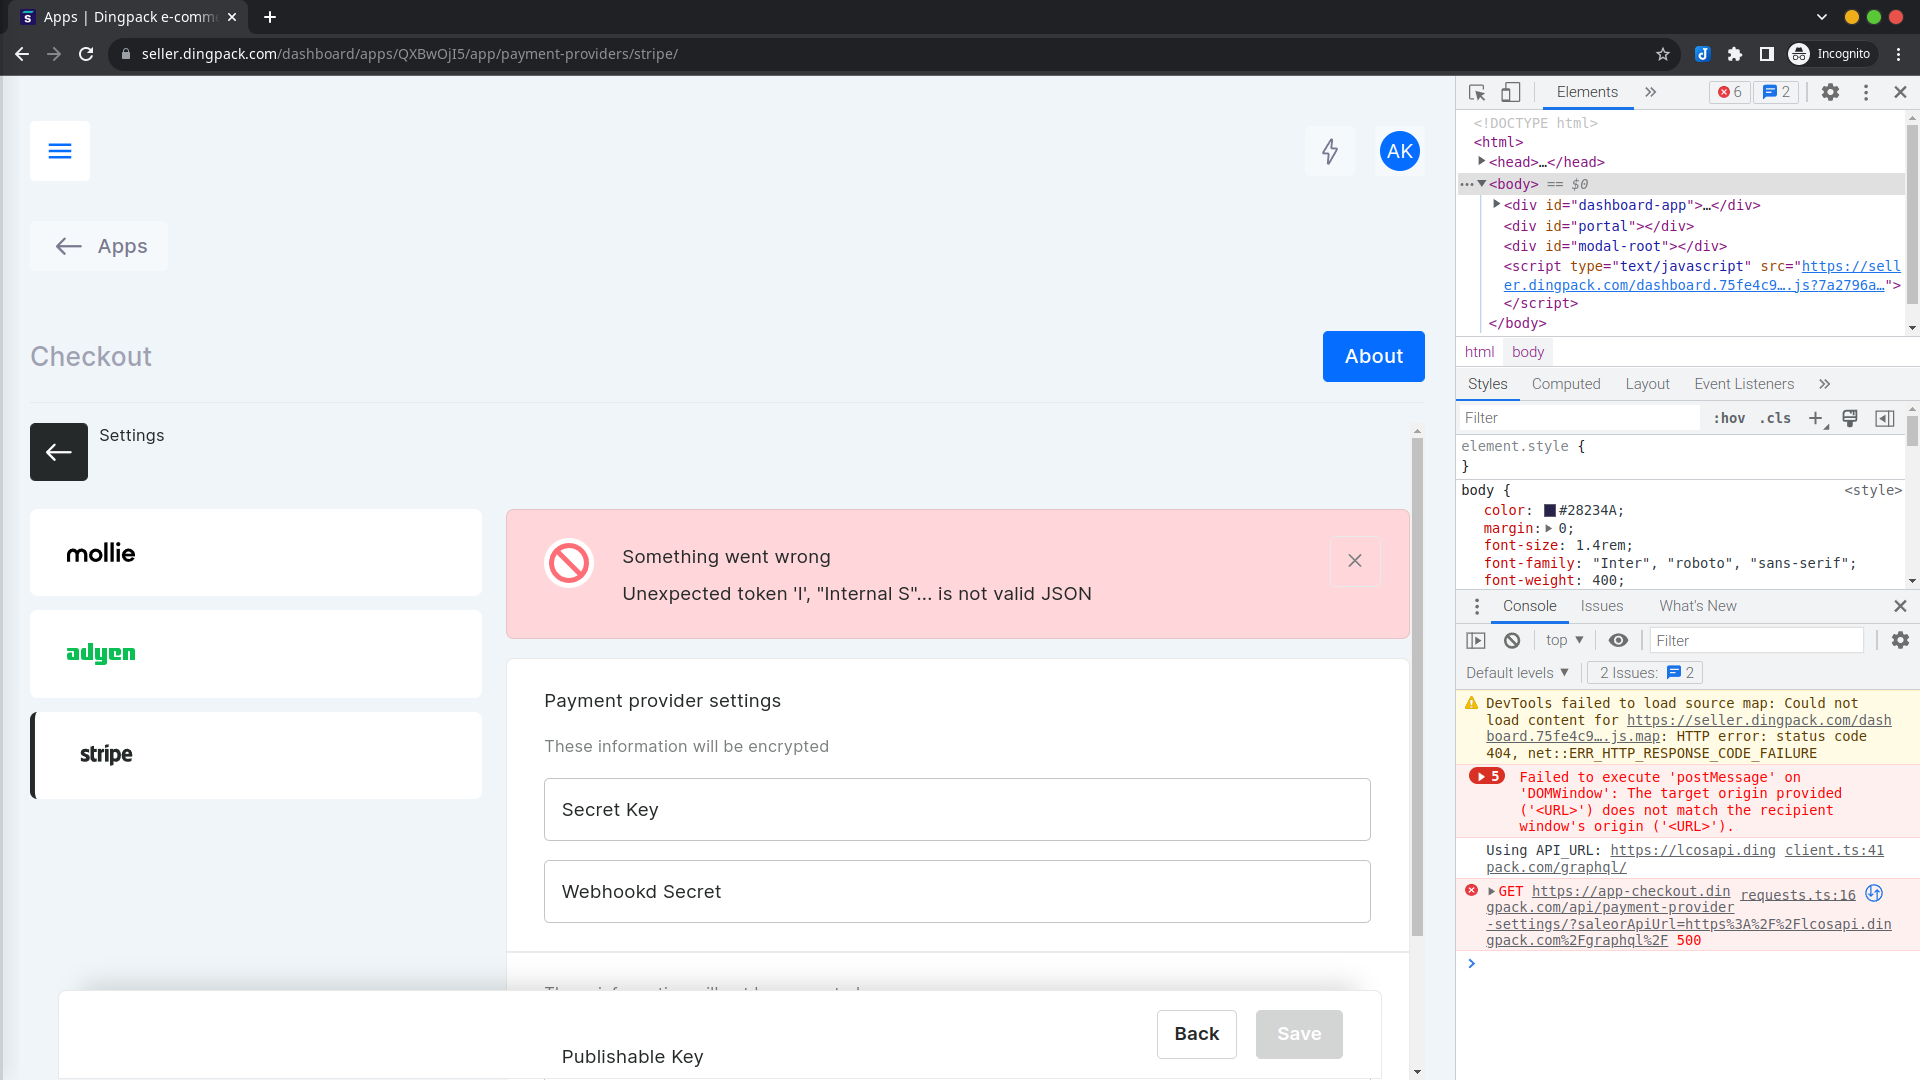This screenshot has width=1920, height=1080.
Task: Open DevTools settings gear
Action: click(1831, 92)
